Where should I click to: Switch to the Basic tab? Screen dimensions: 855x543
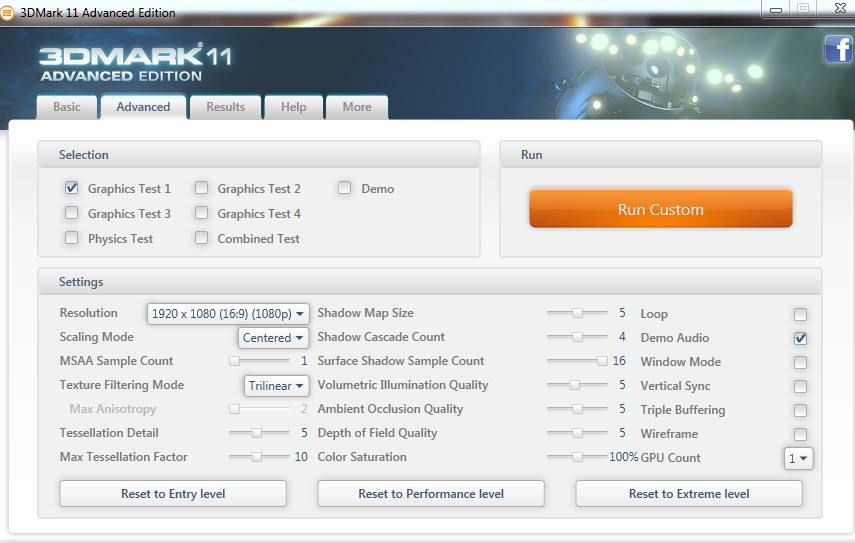(67, 107)
